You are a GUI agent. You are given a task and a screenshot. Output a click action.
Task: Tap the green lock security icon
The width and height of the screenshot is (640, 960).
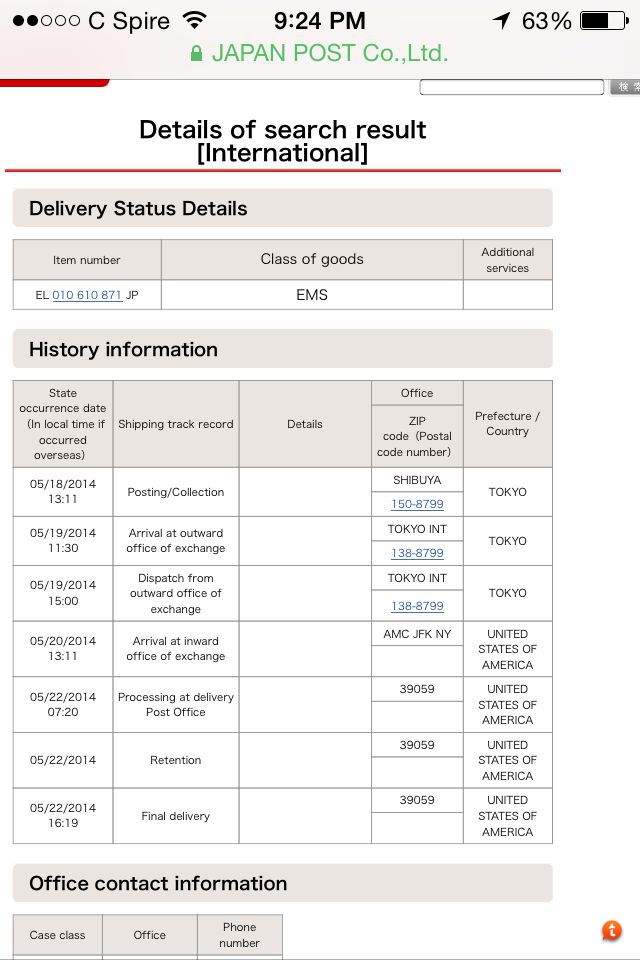click(x=196, y=53)
